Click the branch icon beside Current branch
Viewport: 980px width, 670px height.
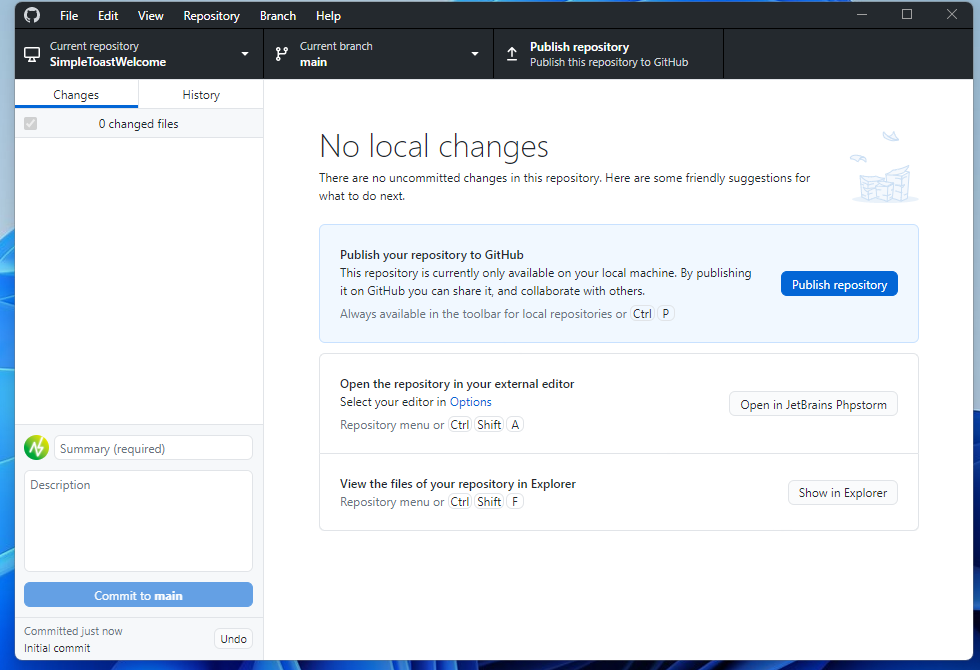[x=281, y=53]
